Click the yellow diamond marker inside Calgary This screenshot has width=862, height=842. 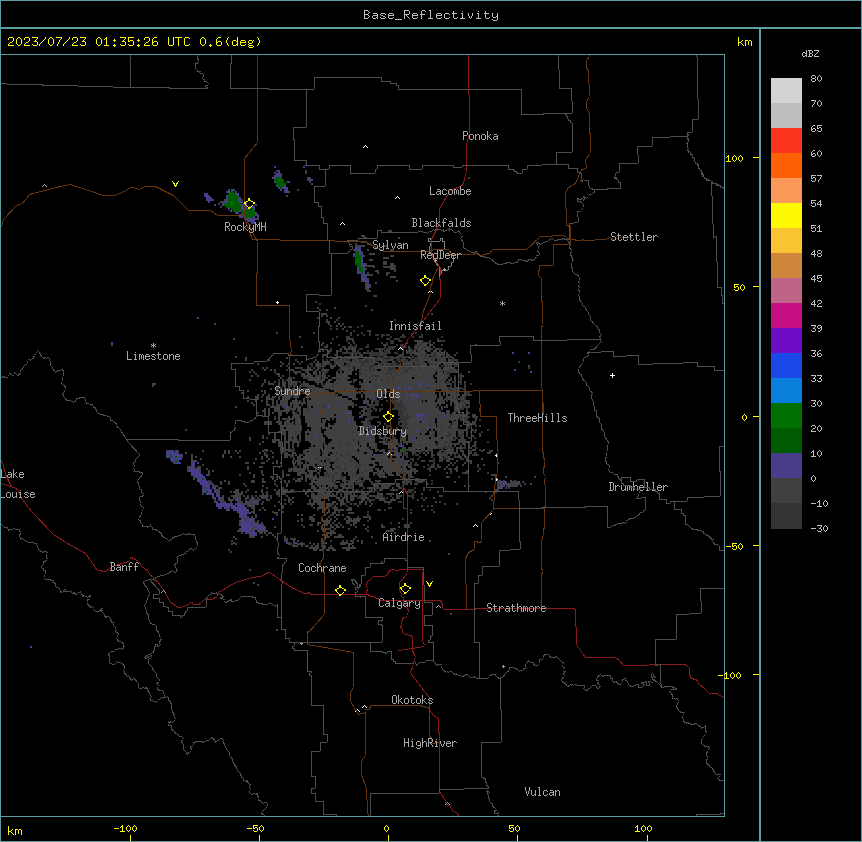click(405, 589)
